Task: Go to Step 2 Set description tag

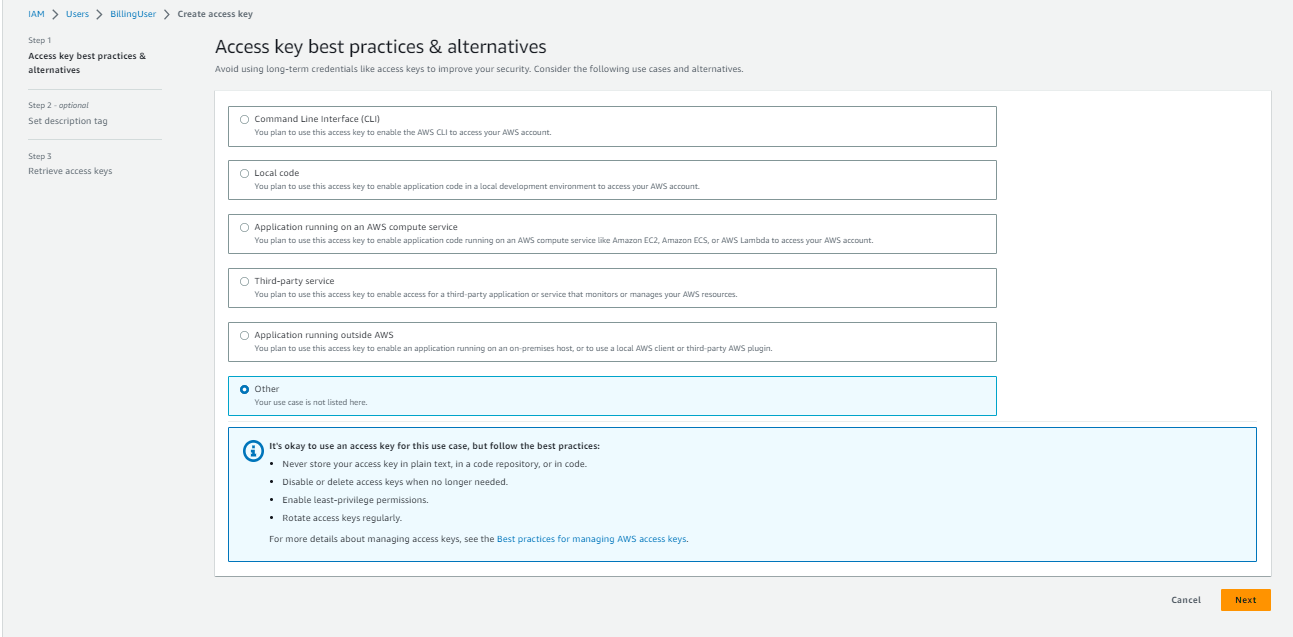Action: tap(68, 121)
